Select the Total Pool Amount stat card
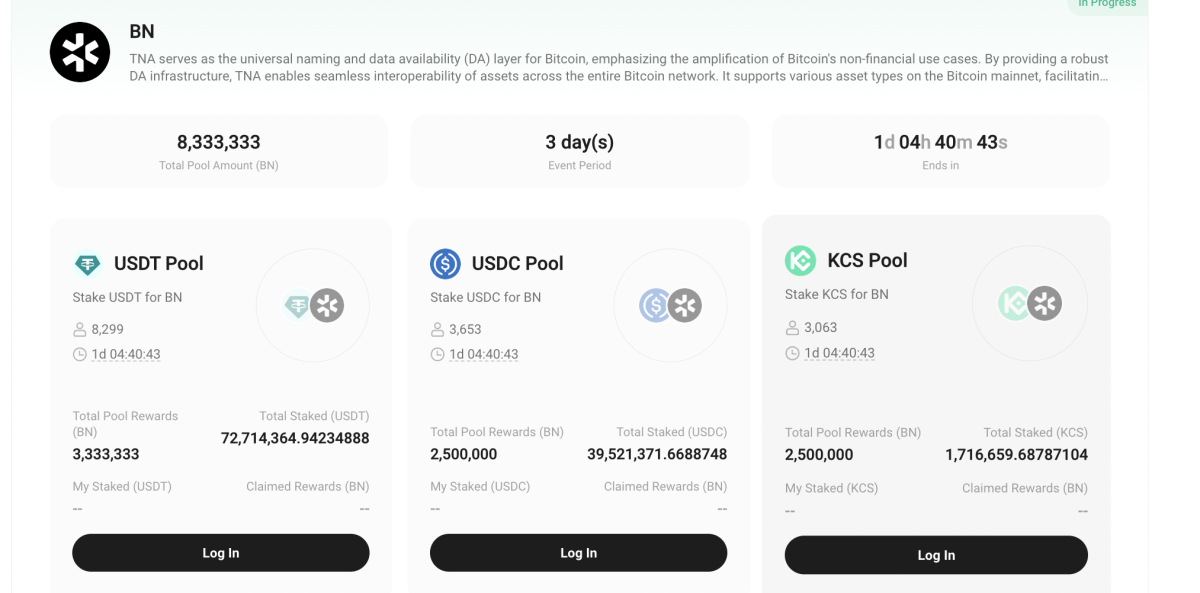Screen dimensions: 1200x593 click(219, 150)
